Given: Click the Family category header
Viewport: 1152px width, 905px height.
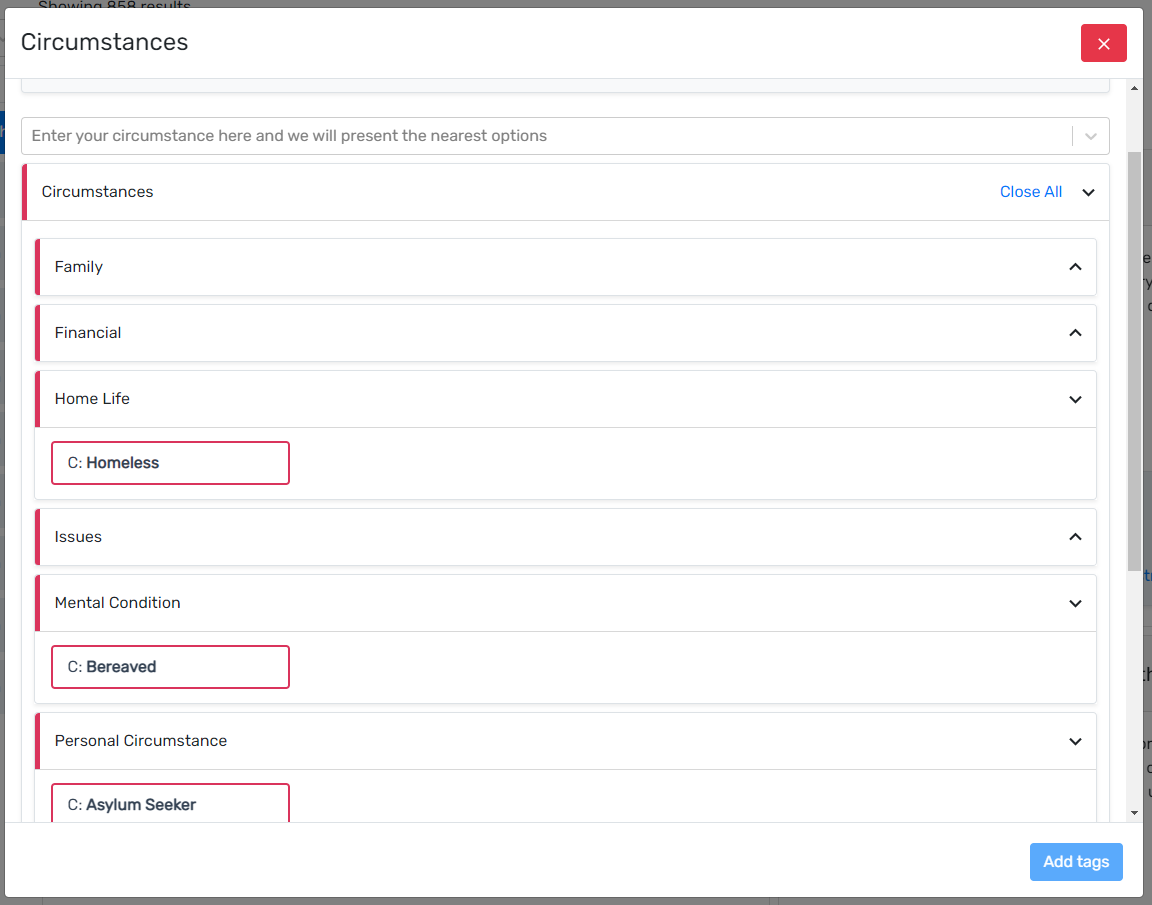Looking at the screenshot, I should [79, 267].
